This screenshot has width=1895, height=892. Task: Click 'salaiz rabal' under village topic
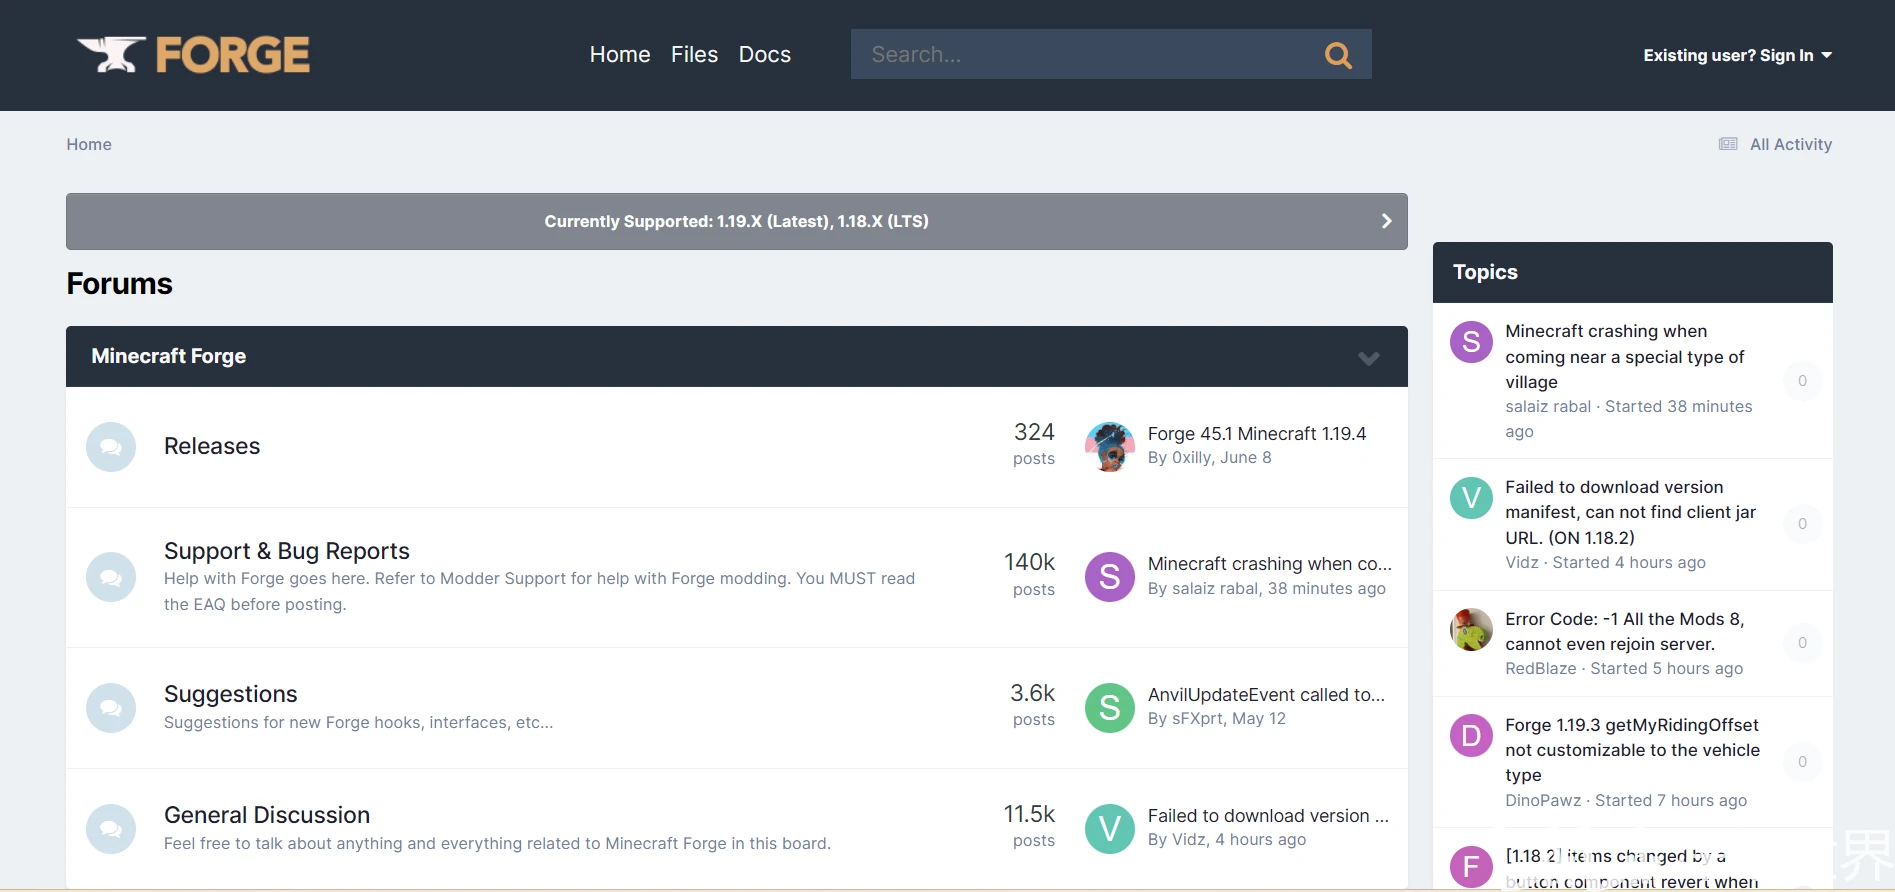point(1548,407)
